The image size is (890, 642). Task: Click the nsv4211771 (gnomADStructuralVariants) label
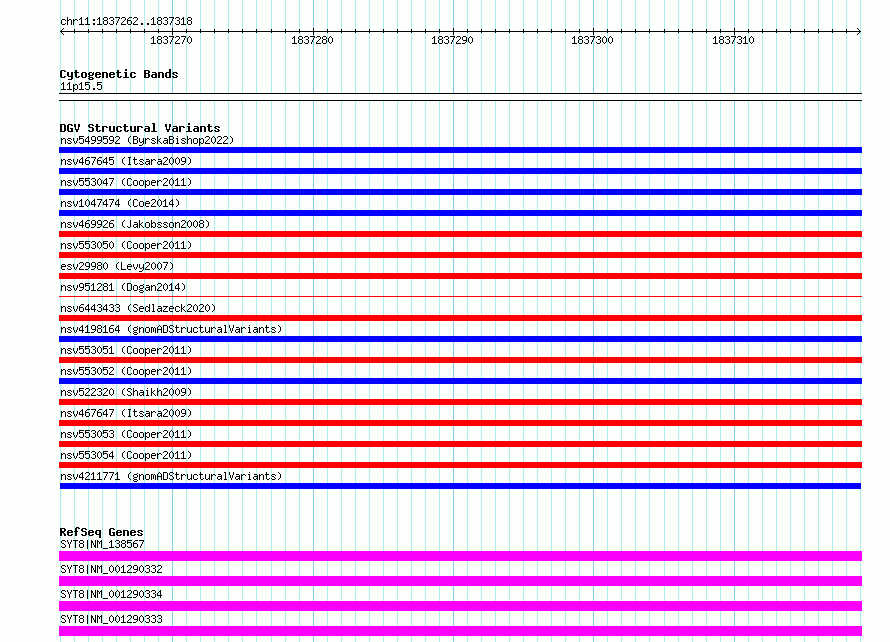171,476
